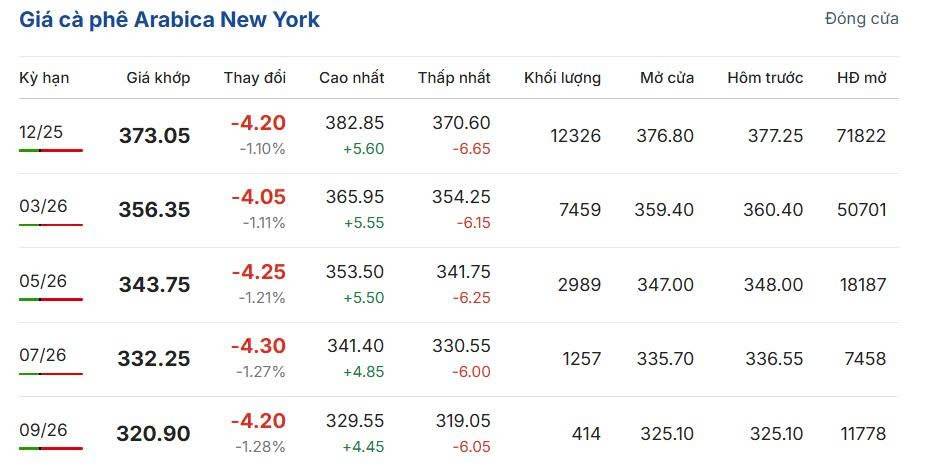This screenshot has height=470, width=934.
Task: Click the Cao nhất column header
Action: tap(351, 78)
